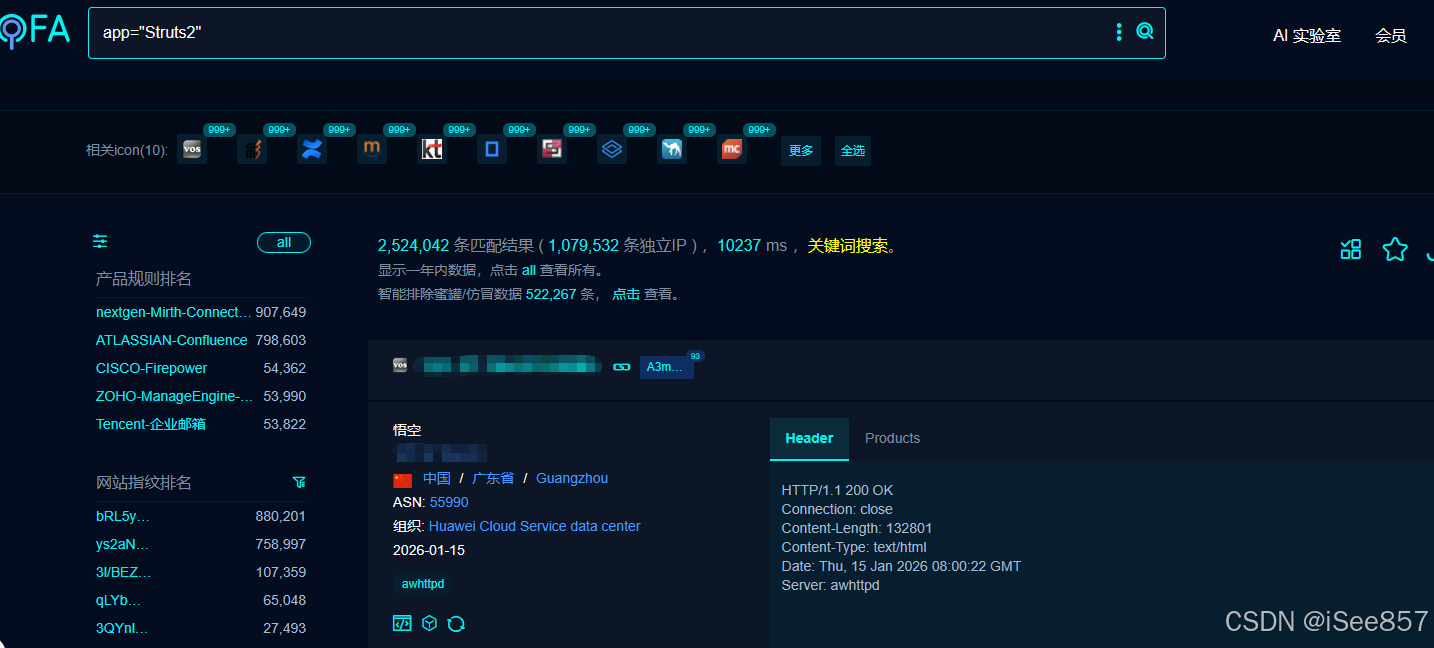Select the orange 彩 related icon

[x=252, y=150]
